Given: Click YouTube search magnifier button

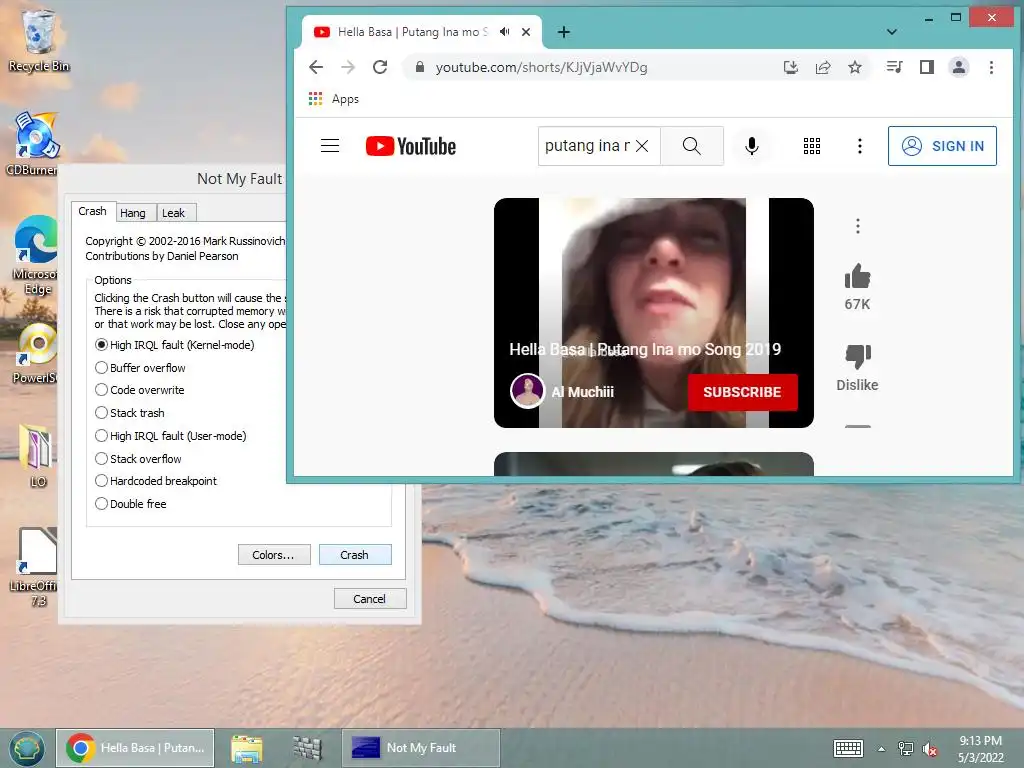Looking at the screenshot, I should 692,146.
